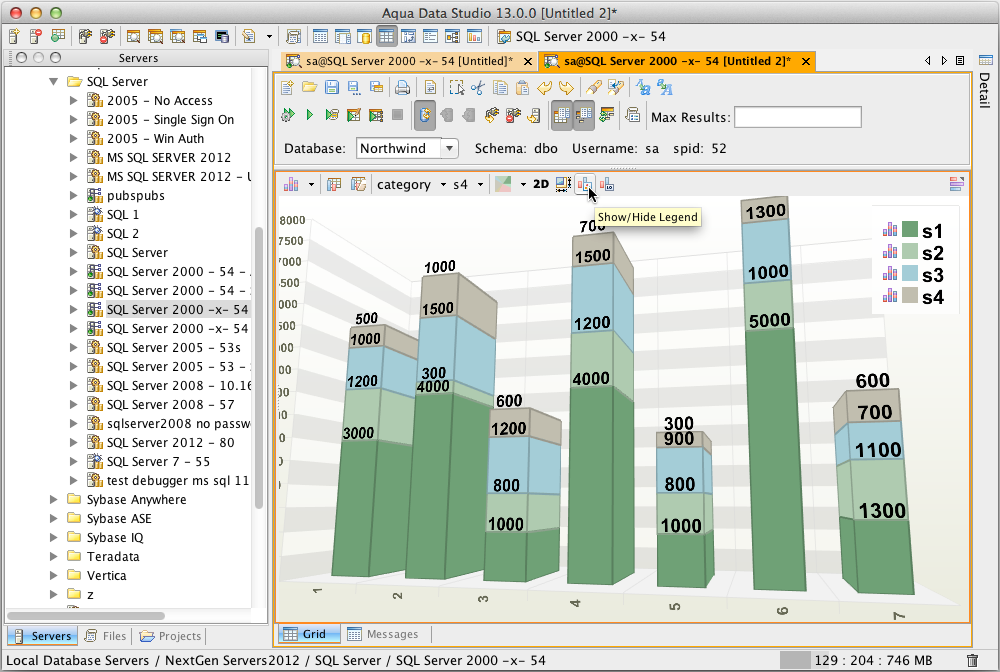
Task: Click the Show/Hide Legend chart icon
Action: (585, 184)
